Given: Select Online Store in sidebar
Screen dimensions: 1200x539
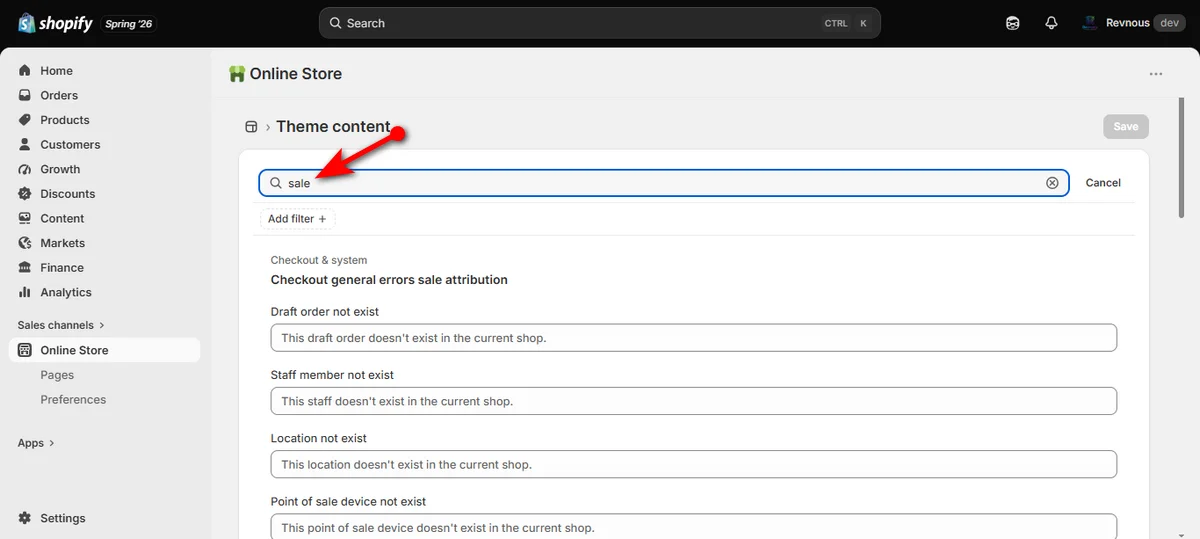Looking at the screenshot, I should [x=104, y=350].
